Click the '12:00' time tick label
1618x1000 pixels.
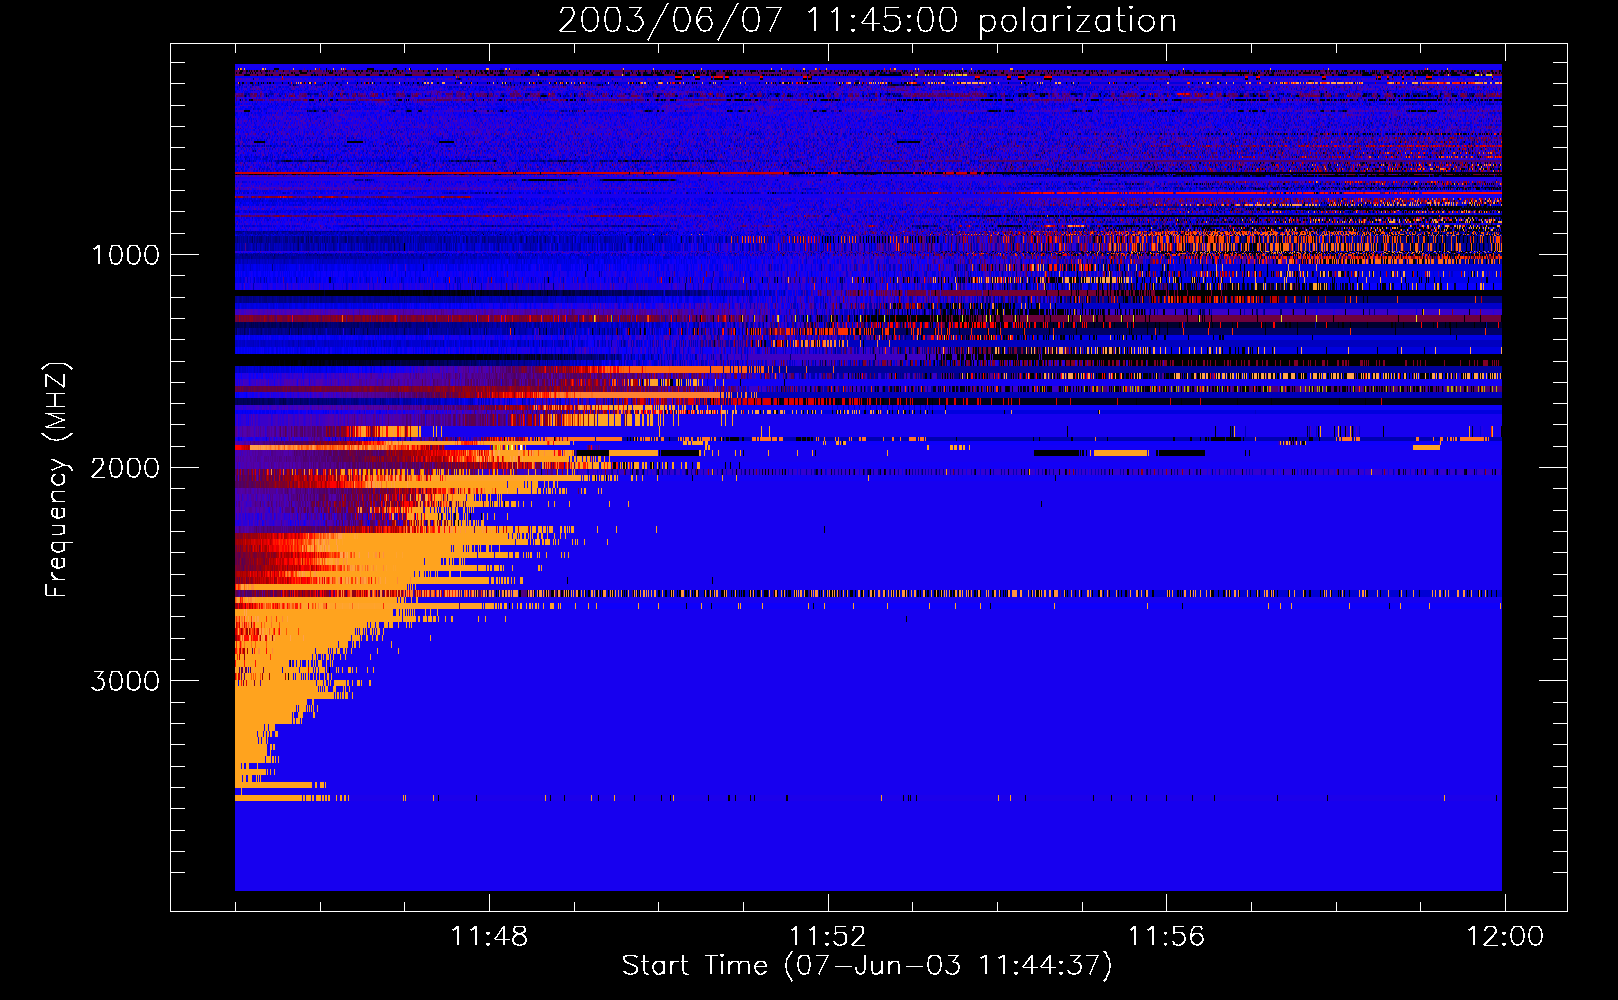(1505, 937)
